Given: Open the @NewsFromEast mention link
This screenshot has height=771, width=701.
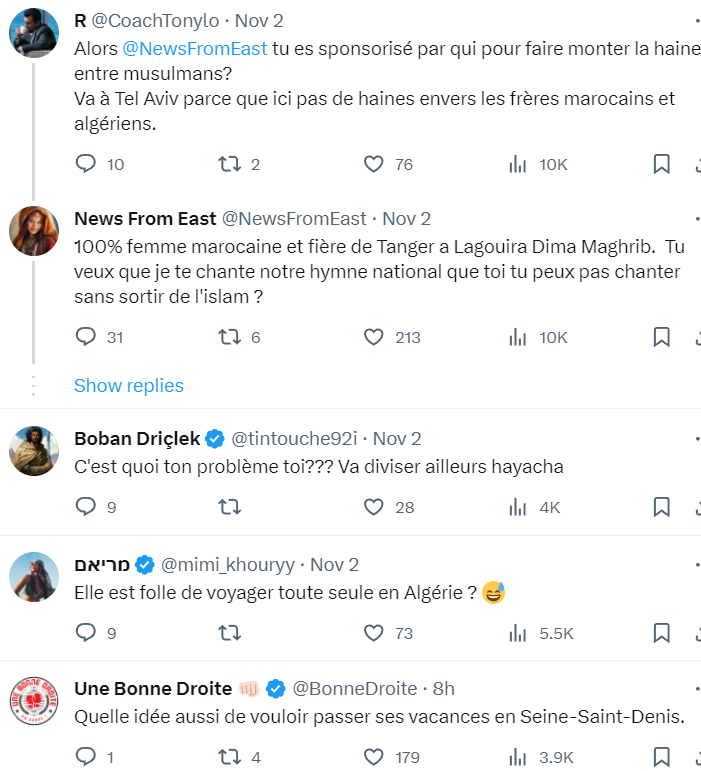Looking at the screenshot, I should point(195,49).
